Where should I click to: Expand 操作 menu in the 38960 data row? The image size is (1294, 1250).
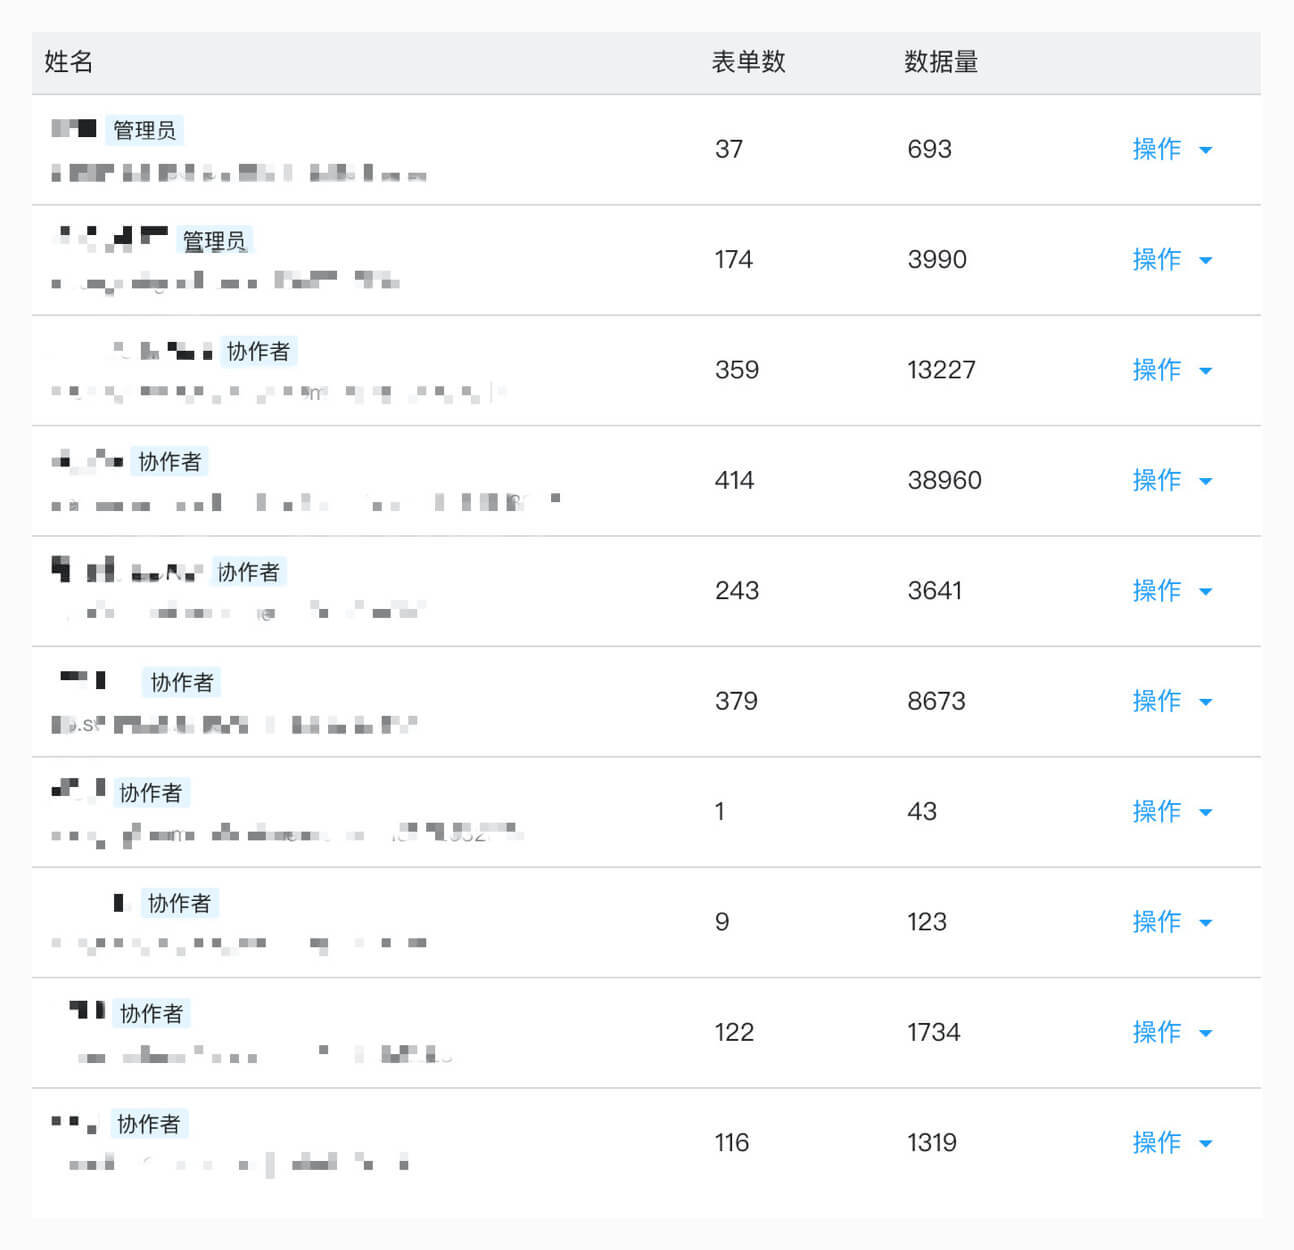click(x=1171, y=480)
